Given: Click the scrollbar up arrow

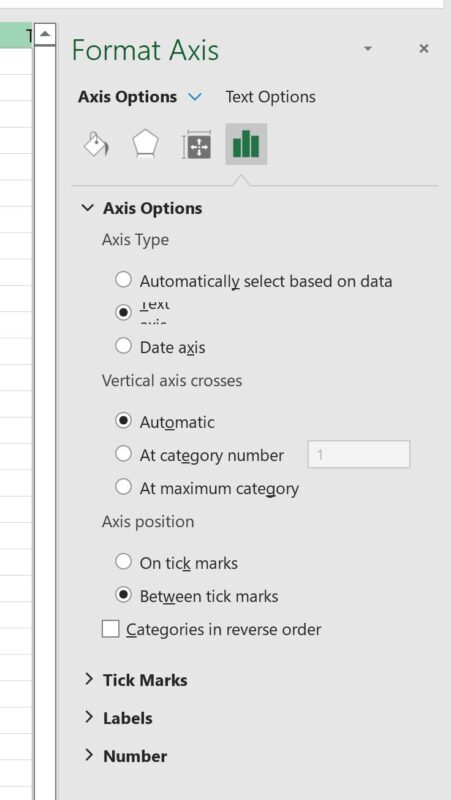Looking at the screenshot, I should click(x=45, y=35).
